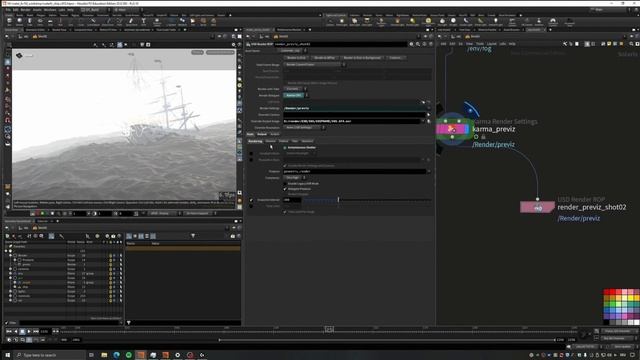Open Windows Start menu
Viewport: 640px width, 360px height.
click(x=7, y=355)
